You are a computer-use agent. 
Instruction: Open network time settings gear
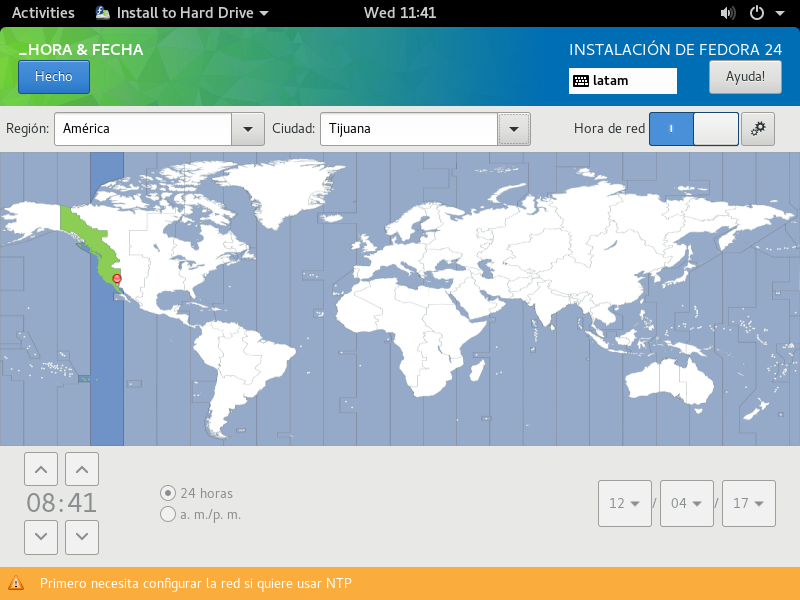coord(758,129)
